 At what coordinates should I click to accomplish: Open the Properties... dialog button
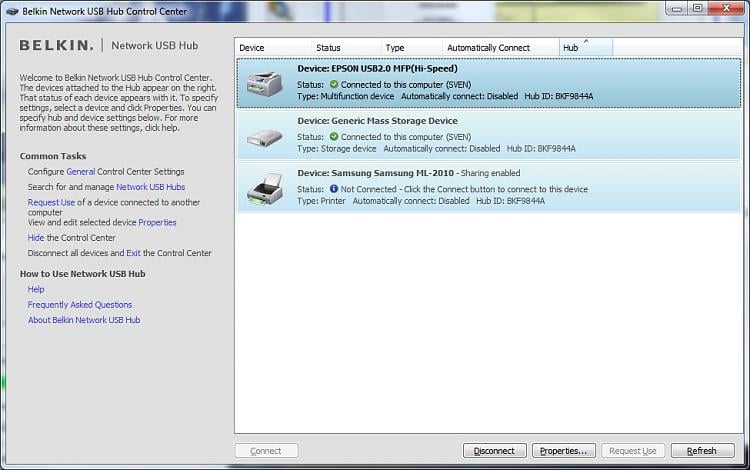[x=563, y=450]
